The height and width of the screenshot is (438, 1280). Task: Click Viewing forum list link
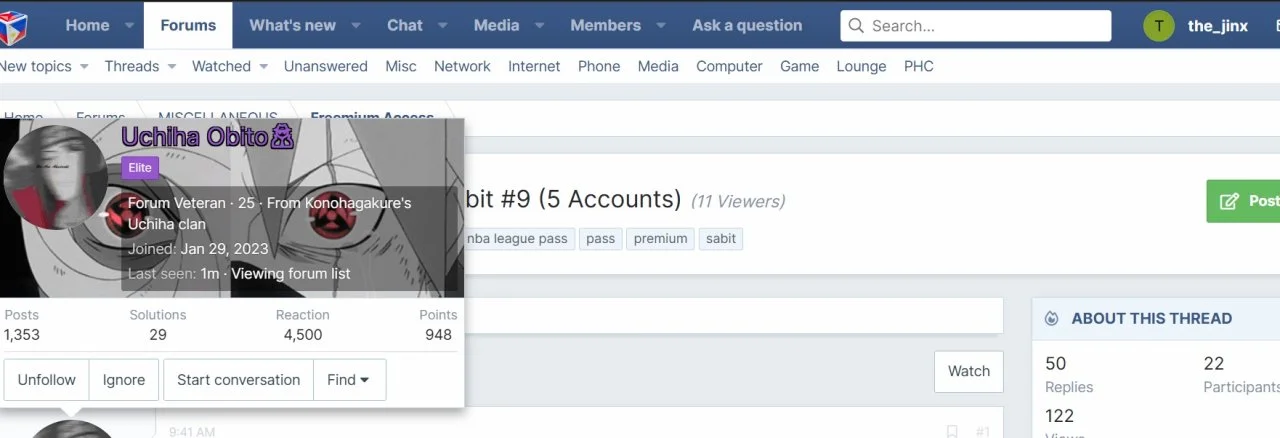click(x=290, y=273)
